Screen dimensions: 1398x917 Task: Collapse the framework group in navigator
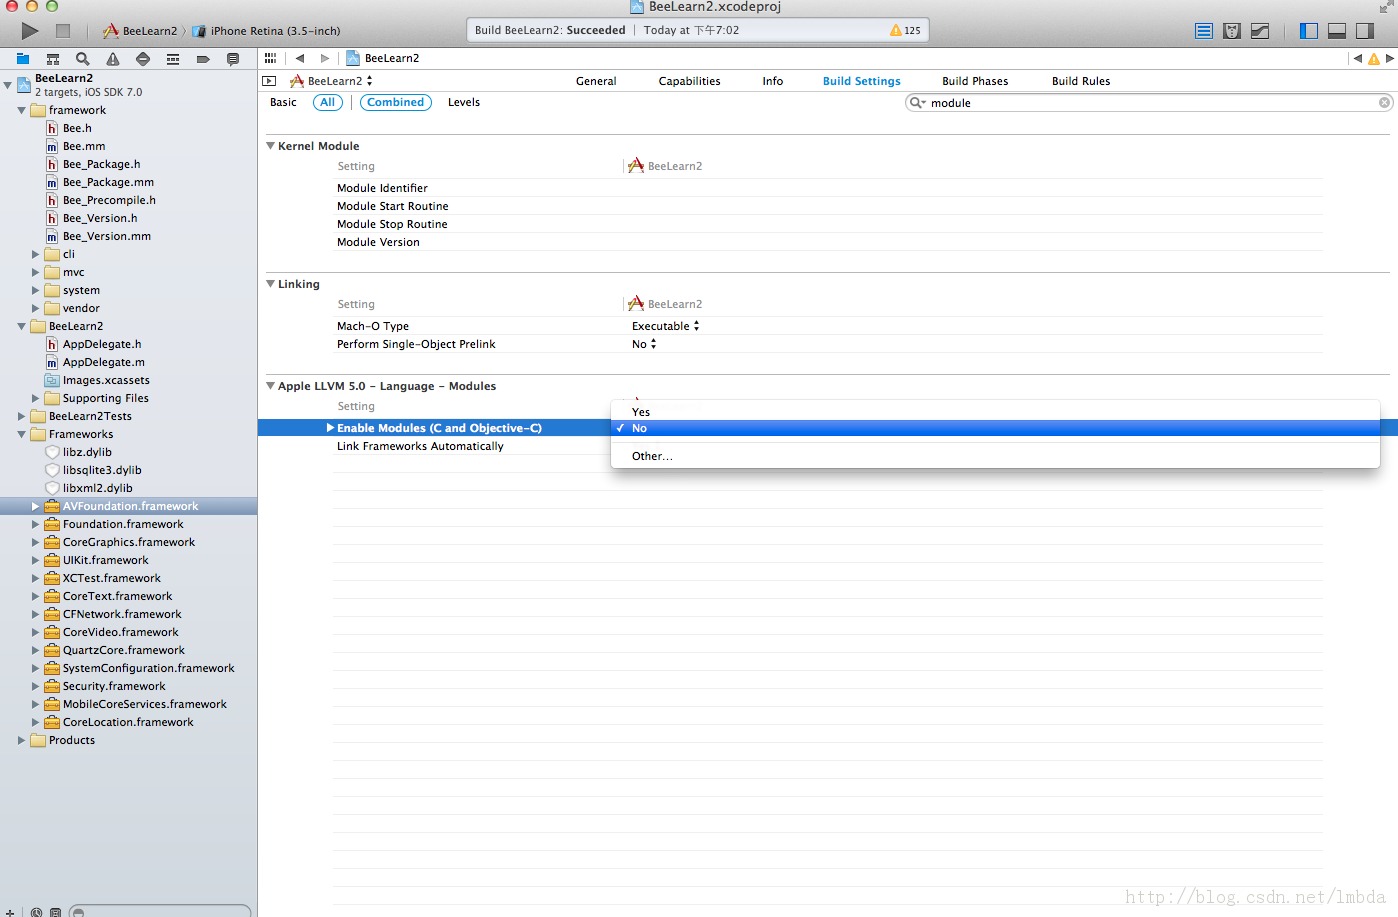click(x=21, y=110)
